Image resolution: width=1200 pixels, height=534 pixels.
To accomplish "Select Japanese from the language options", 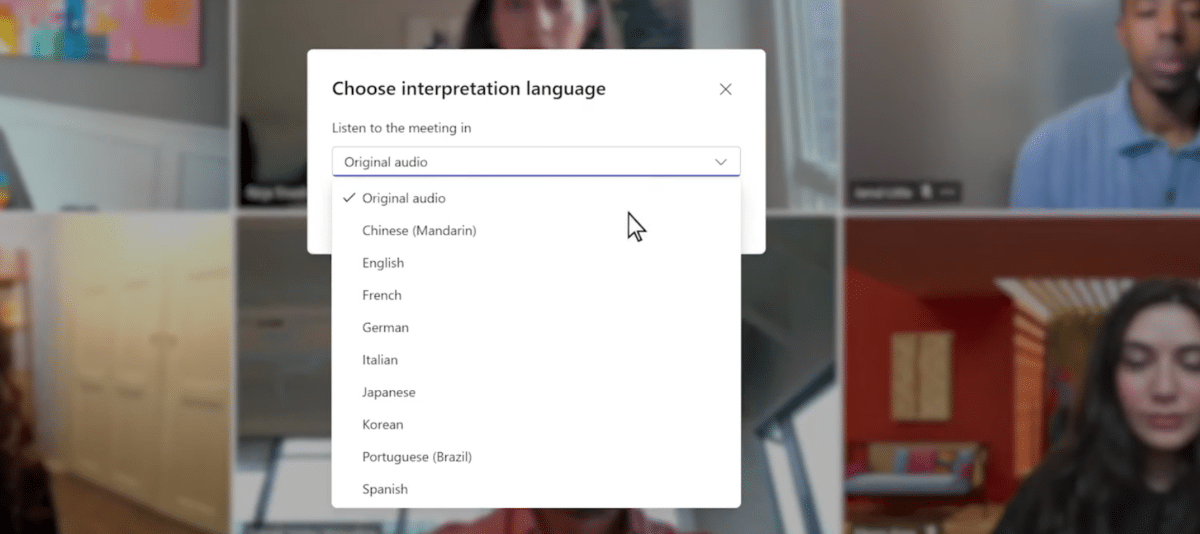I will [389, 392].
